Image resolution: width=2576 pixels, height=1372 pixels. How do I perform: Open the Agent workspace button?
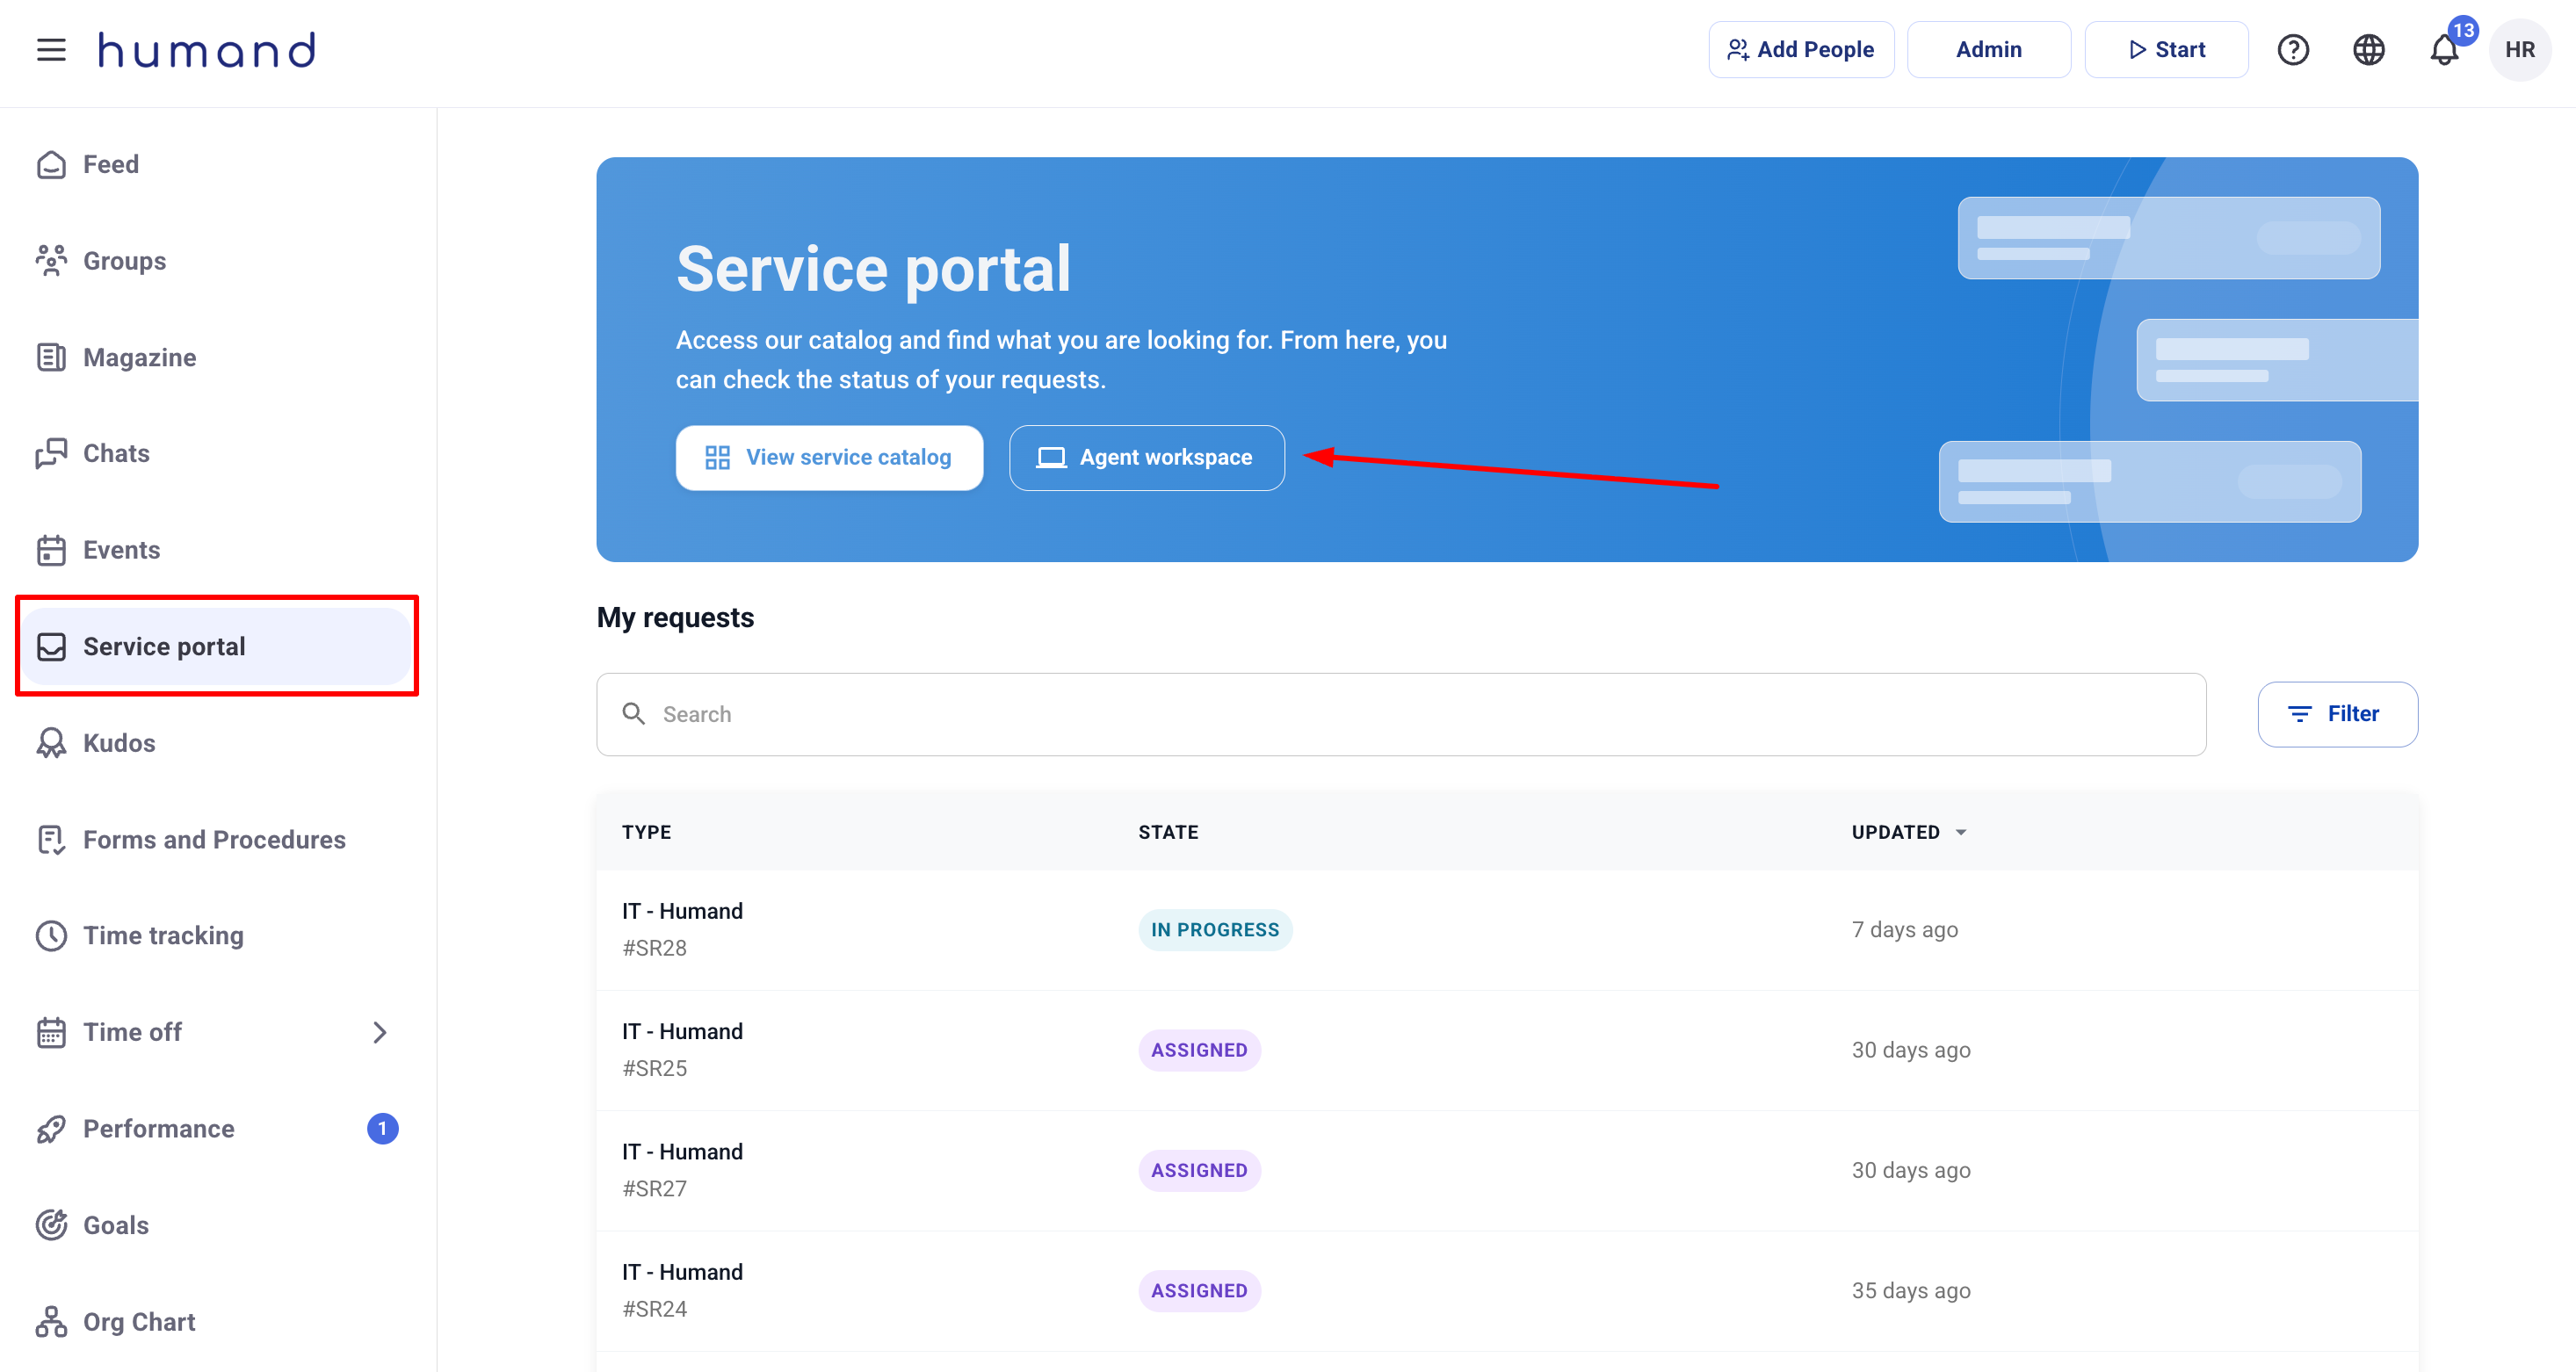(1146, 458)
